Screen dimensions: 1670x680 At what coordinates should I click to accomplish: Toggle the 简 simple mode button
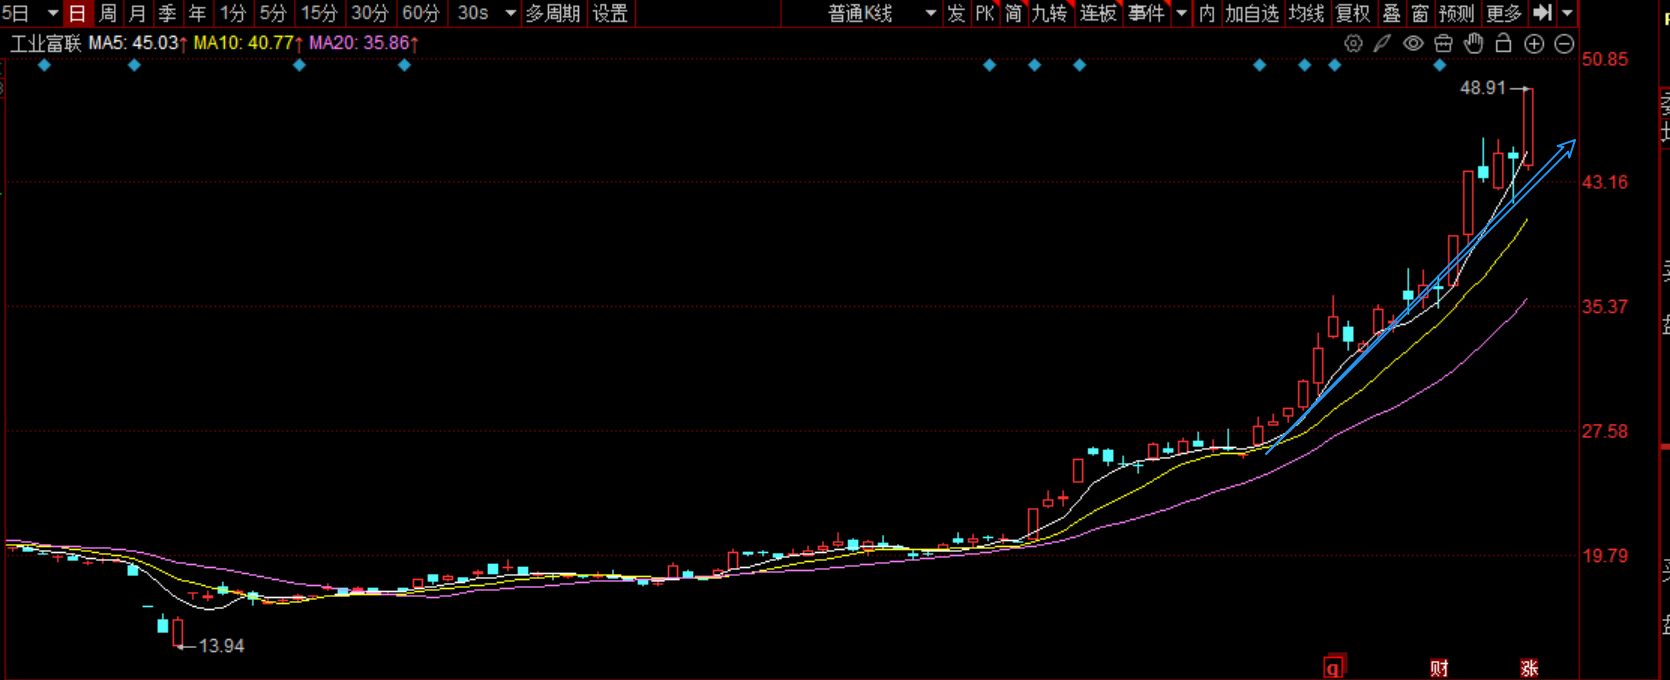[1014, 13]
